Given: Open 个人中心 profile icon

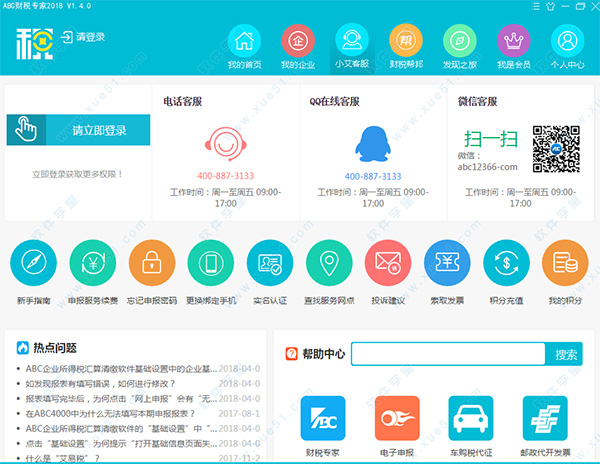Looking at the screenshot, I should [x=567, y=41].
